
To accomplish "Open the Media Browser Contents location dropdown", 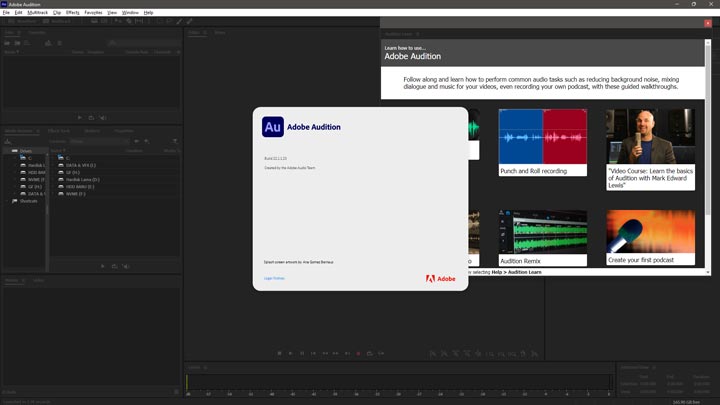I will pyautogui.click(x=100, y=141).
